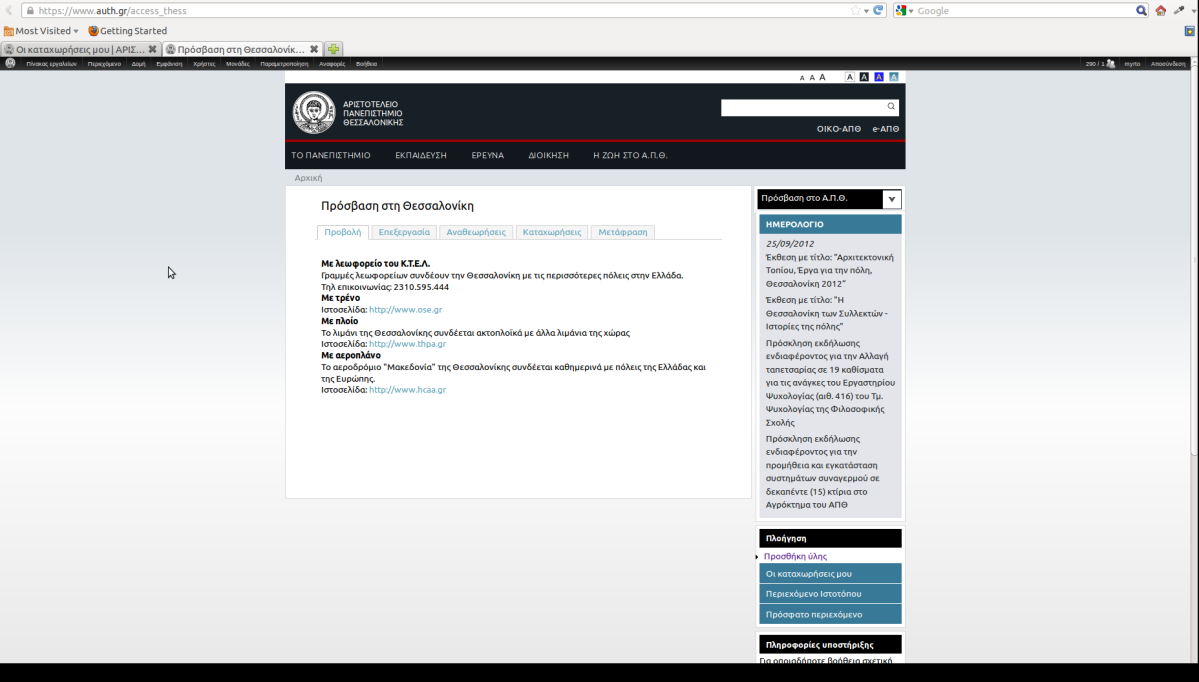Choose the black contrast theme swatch
The height and width of the screenshot is (682, 1199).
864,77
